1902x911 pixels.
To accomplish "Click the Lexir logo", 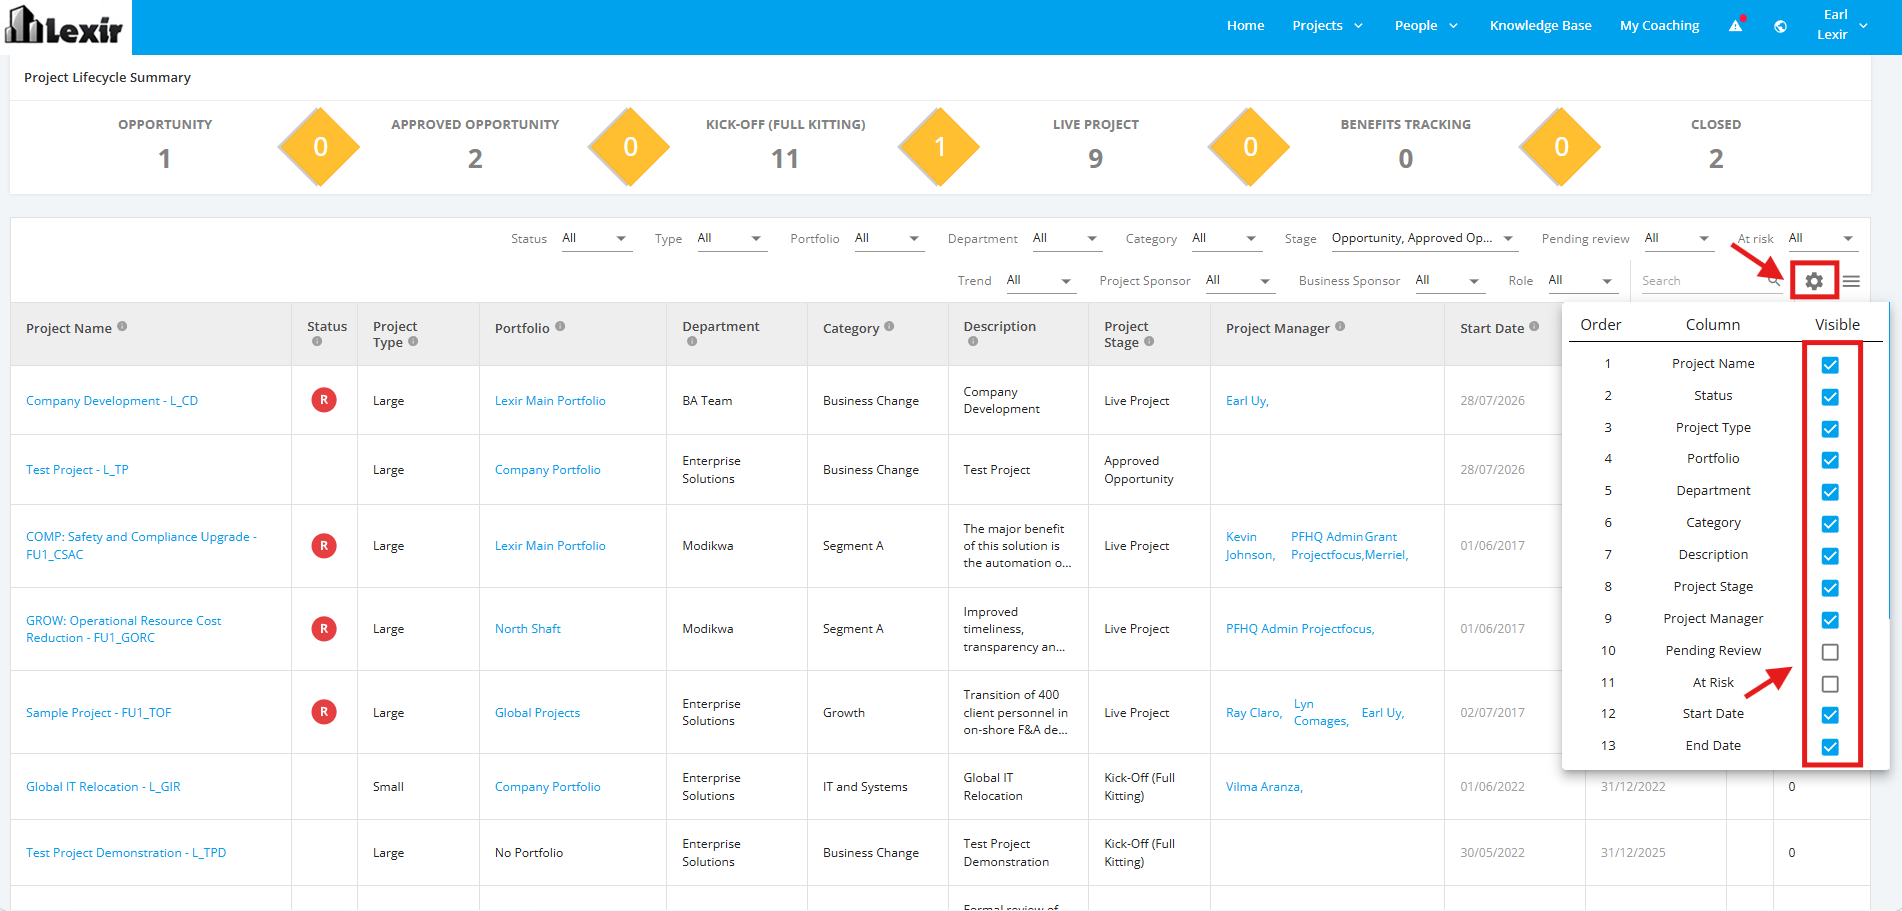I will (65, 26).
